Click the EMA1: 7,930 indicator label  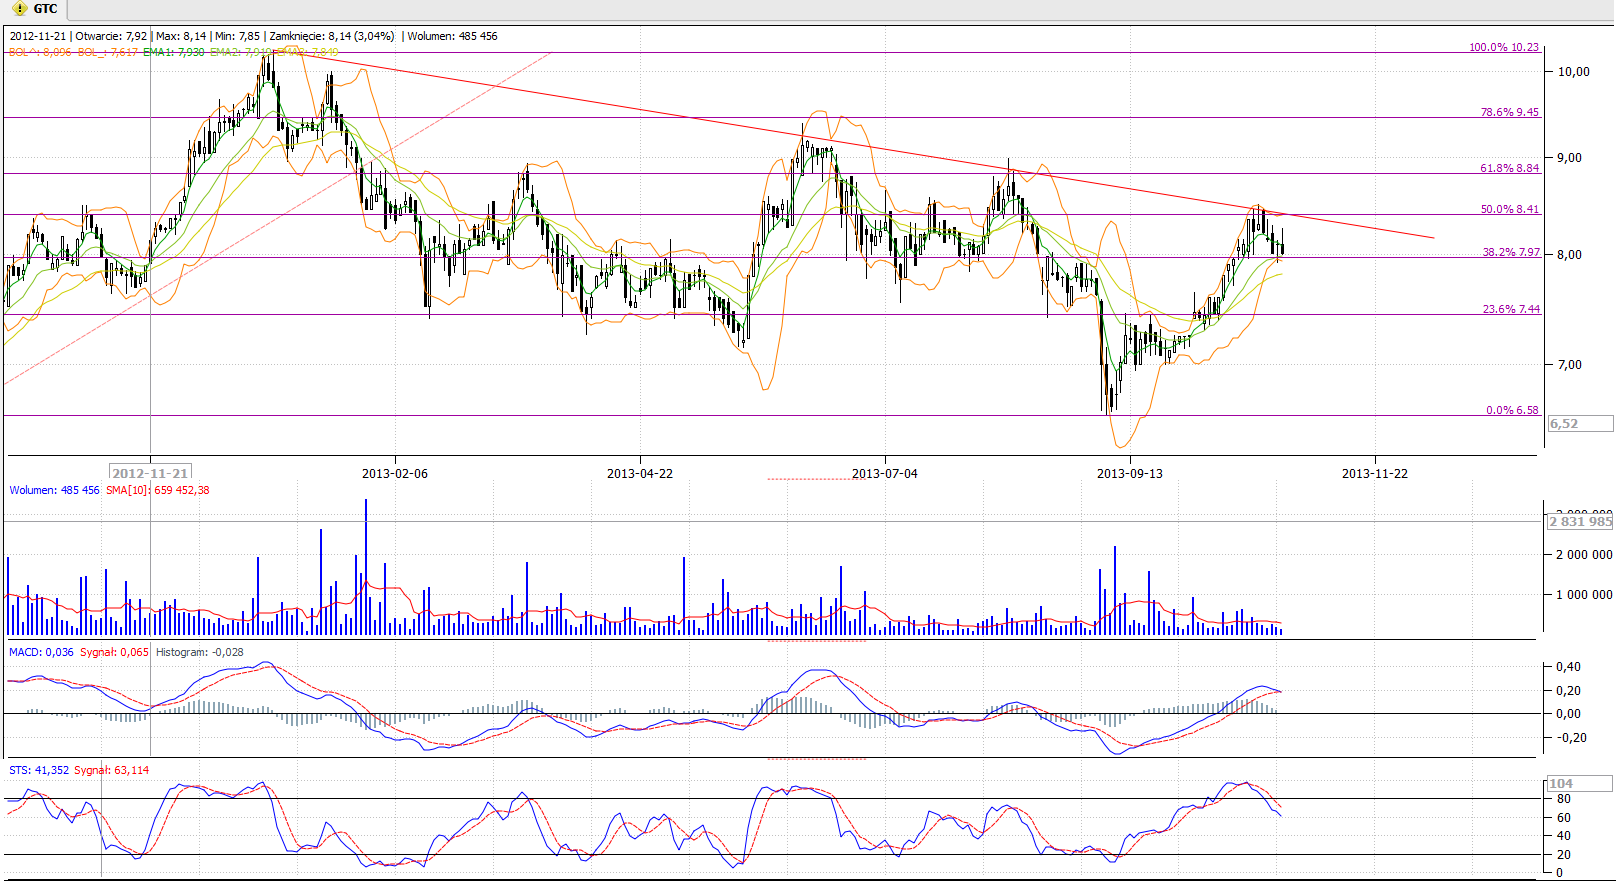tap(174, 52)
